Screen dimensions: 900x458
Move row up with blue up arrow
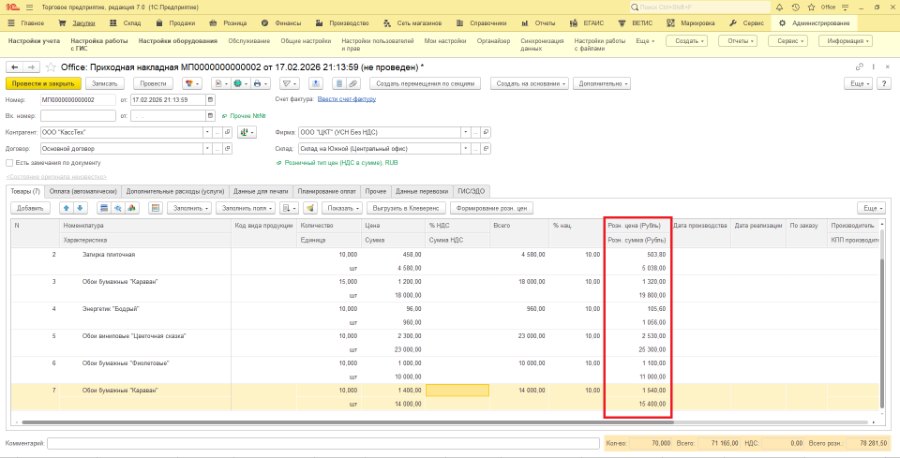click(67, 208)
